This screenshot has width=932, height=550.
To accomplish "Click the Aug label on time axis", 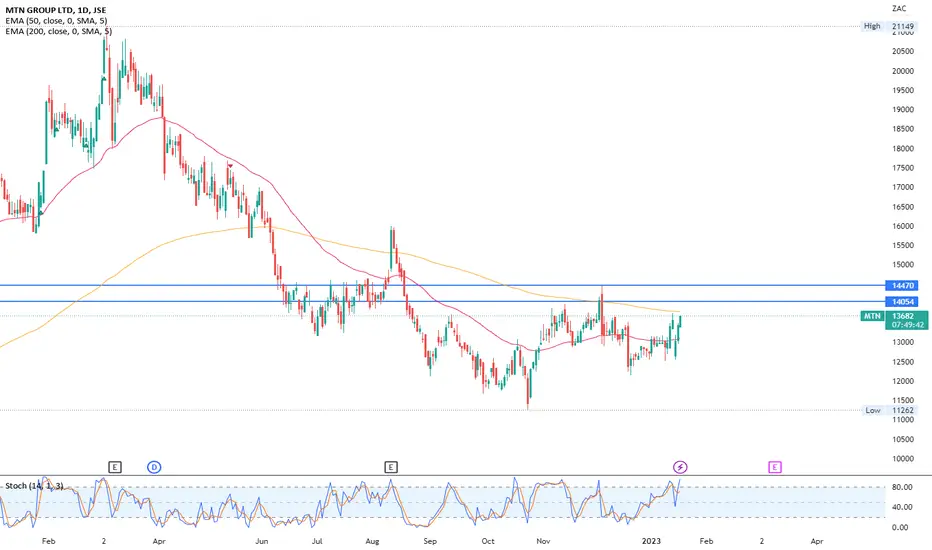I will 372,541.
